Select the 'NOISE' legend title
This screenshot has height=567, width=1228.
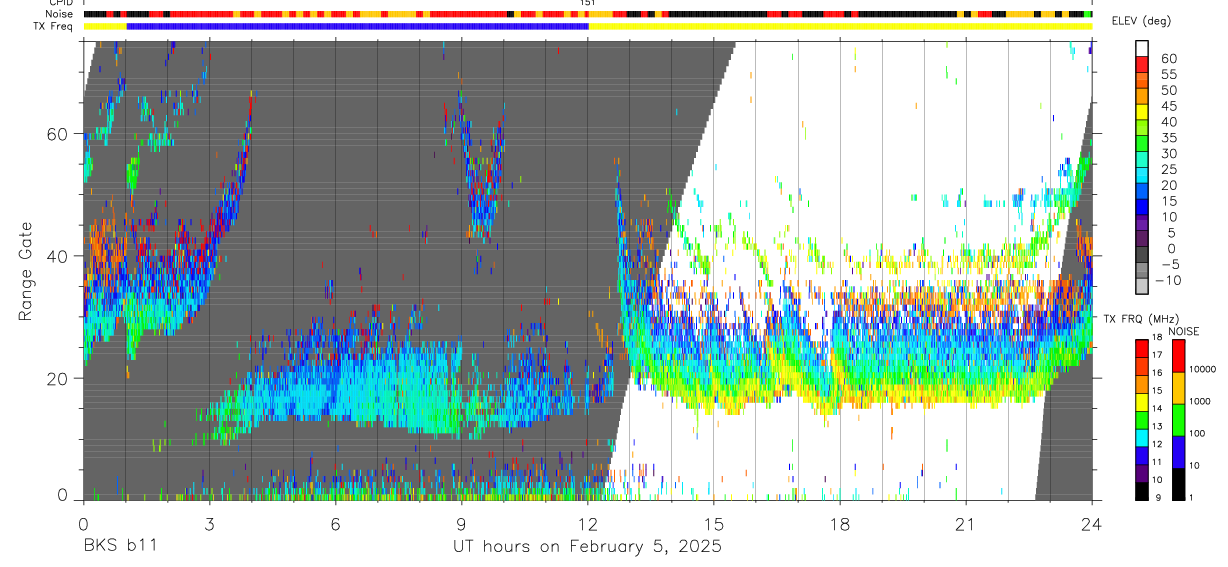1184,331
